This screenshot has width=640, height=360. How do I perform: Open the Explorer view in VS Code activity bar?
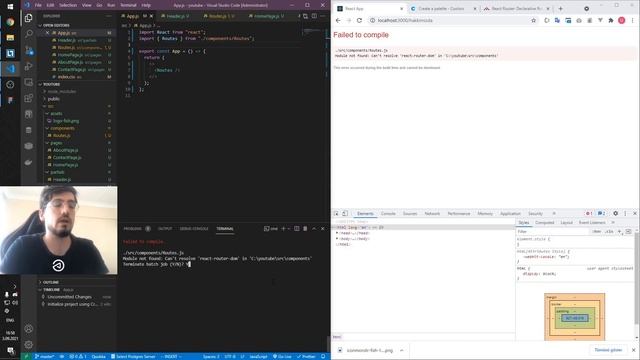click(29, 18)
